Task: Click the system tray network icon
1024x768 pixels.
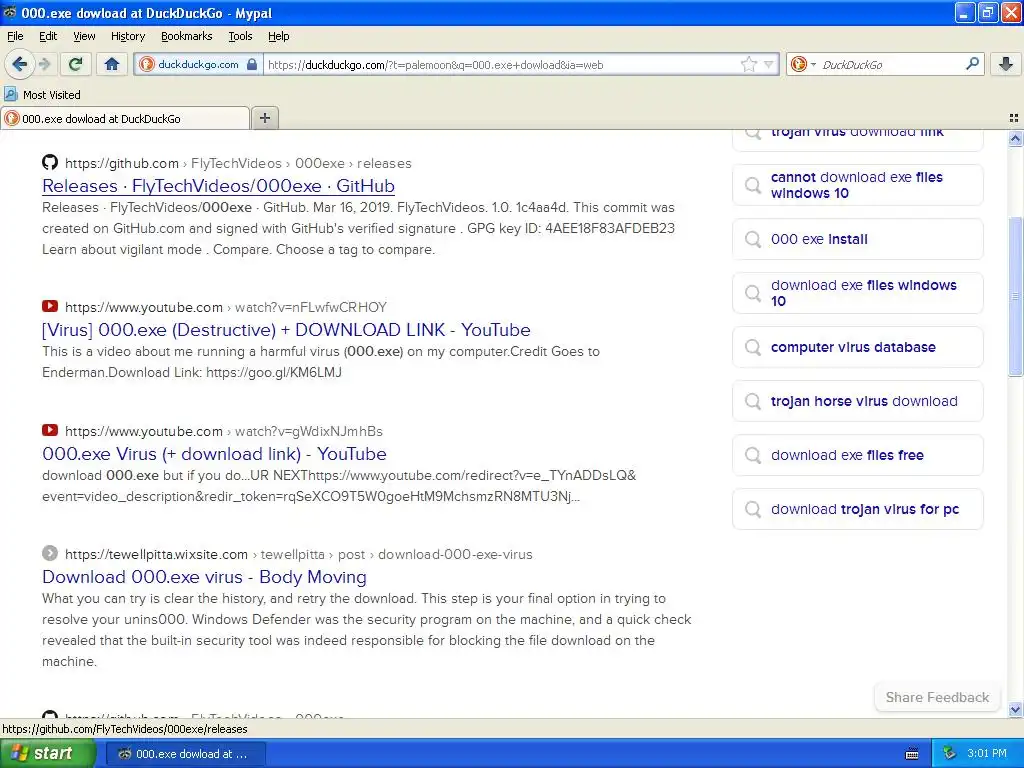Action: tap(950, 754)
